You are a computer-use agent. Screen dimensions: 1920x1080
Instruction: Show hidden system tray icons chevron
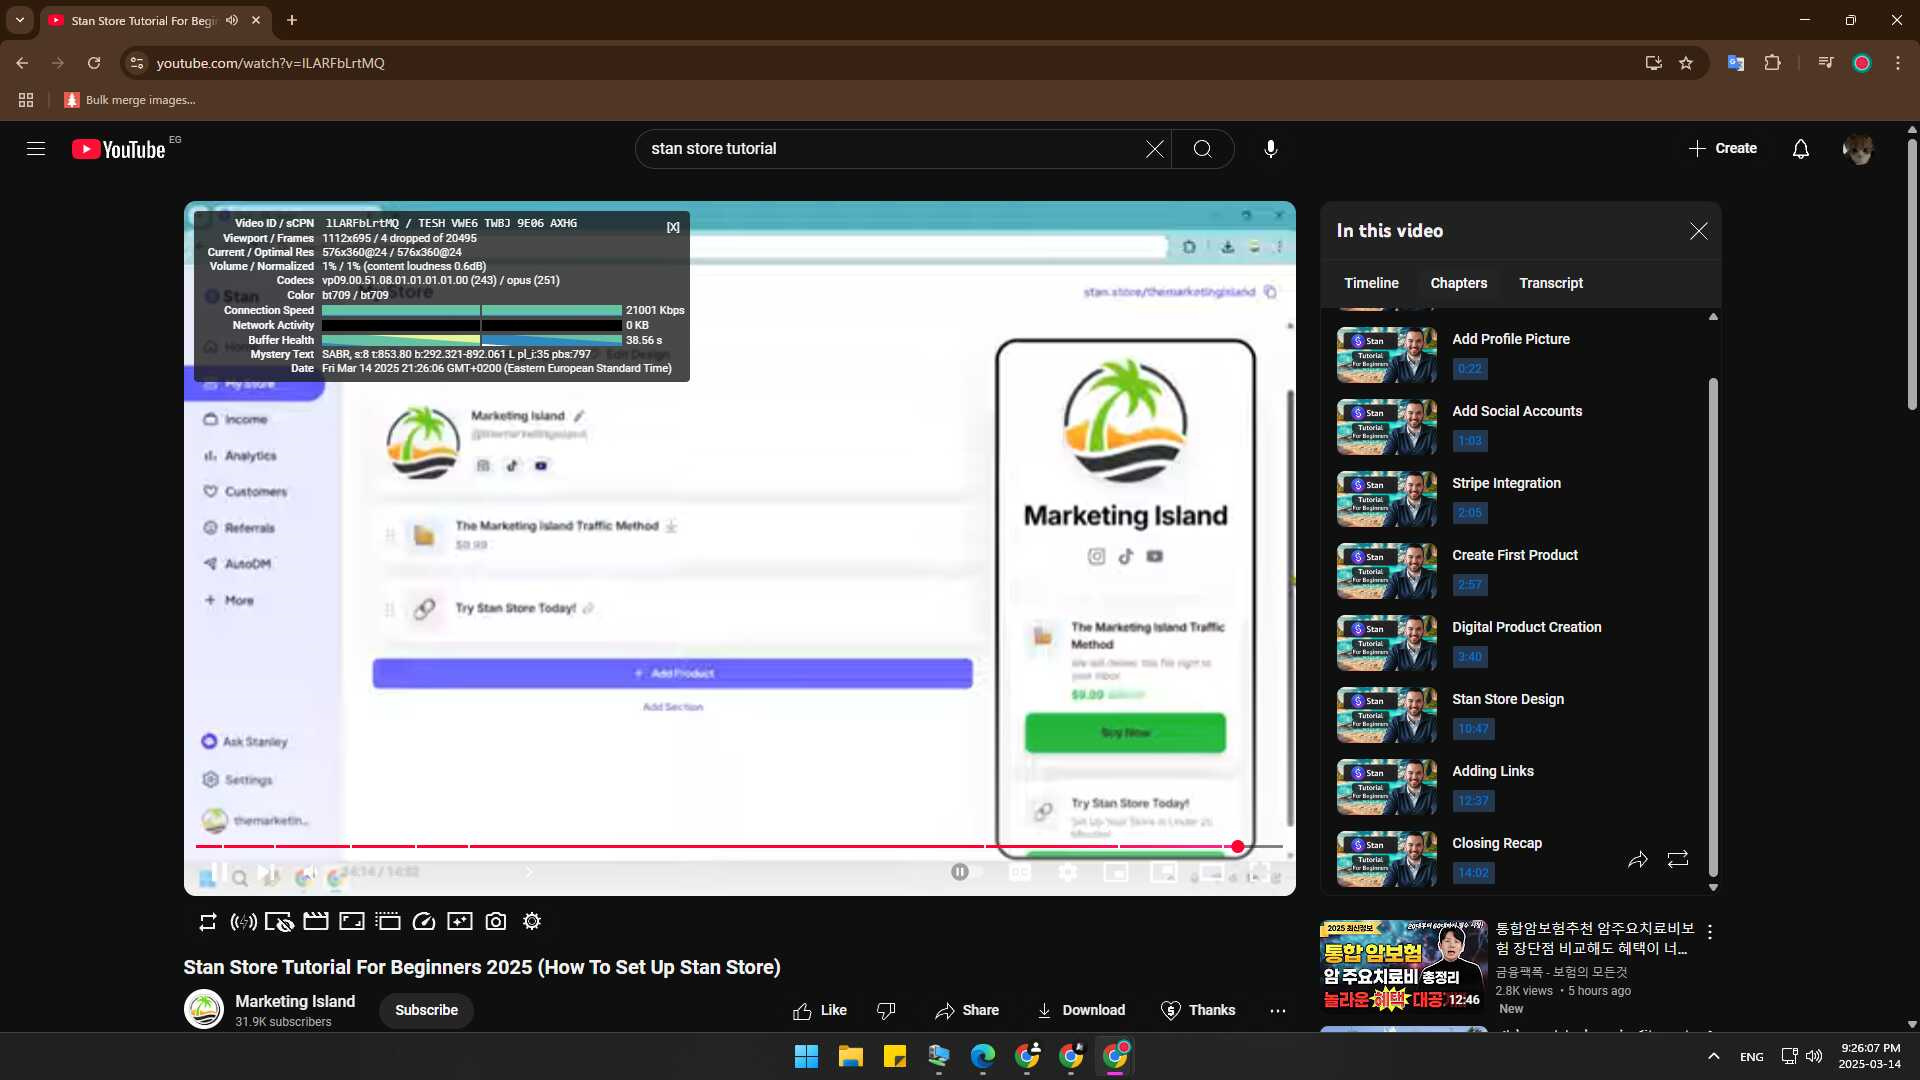(x=1714, y=1056)
